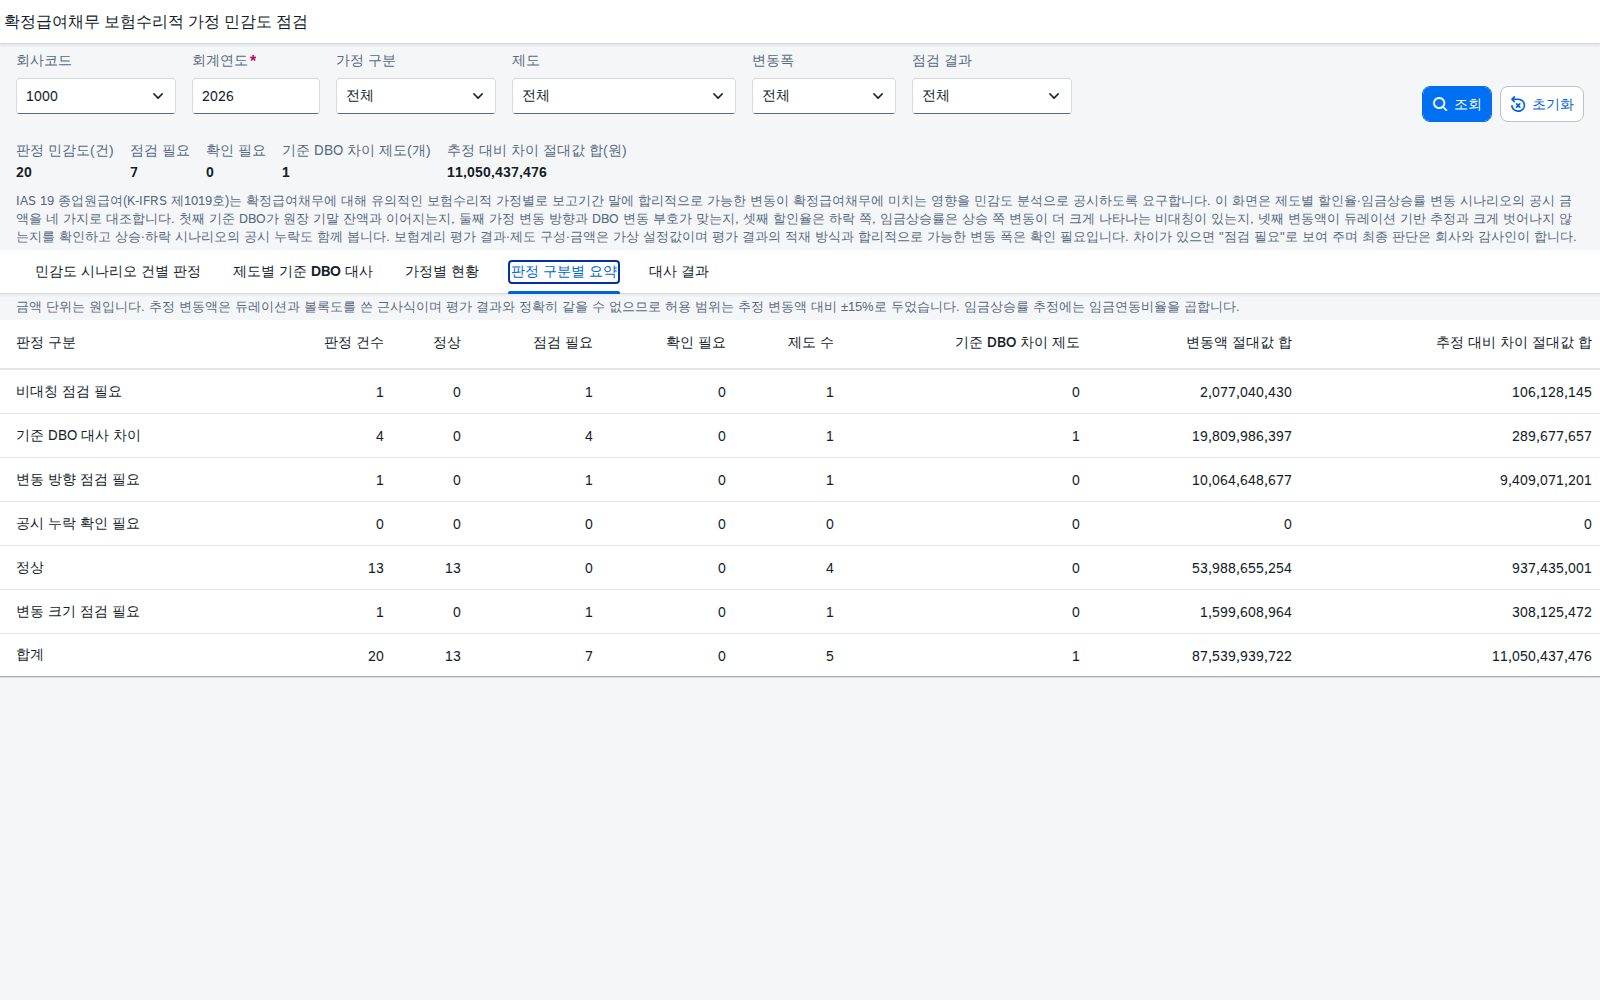Click the total 87,539,939,722
Screen dimensions: 1600x1000
1242,656
